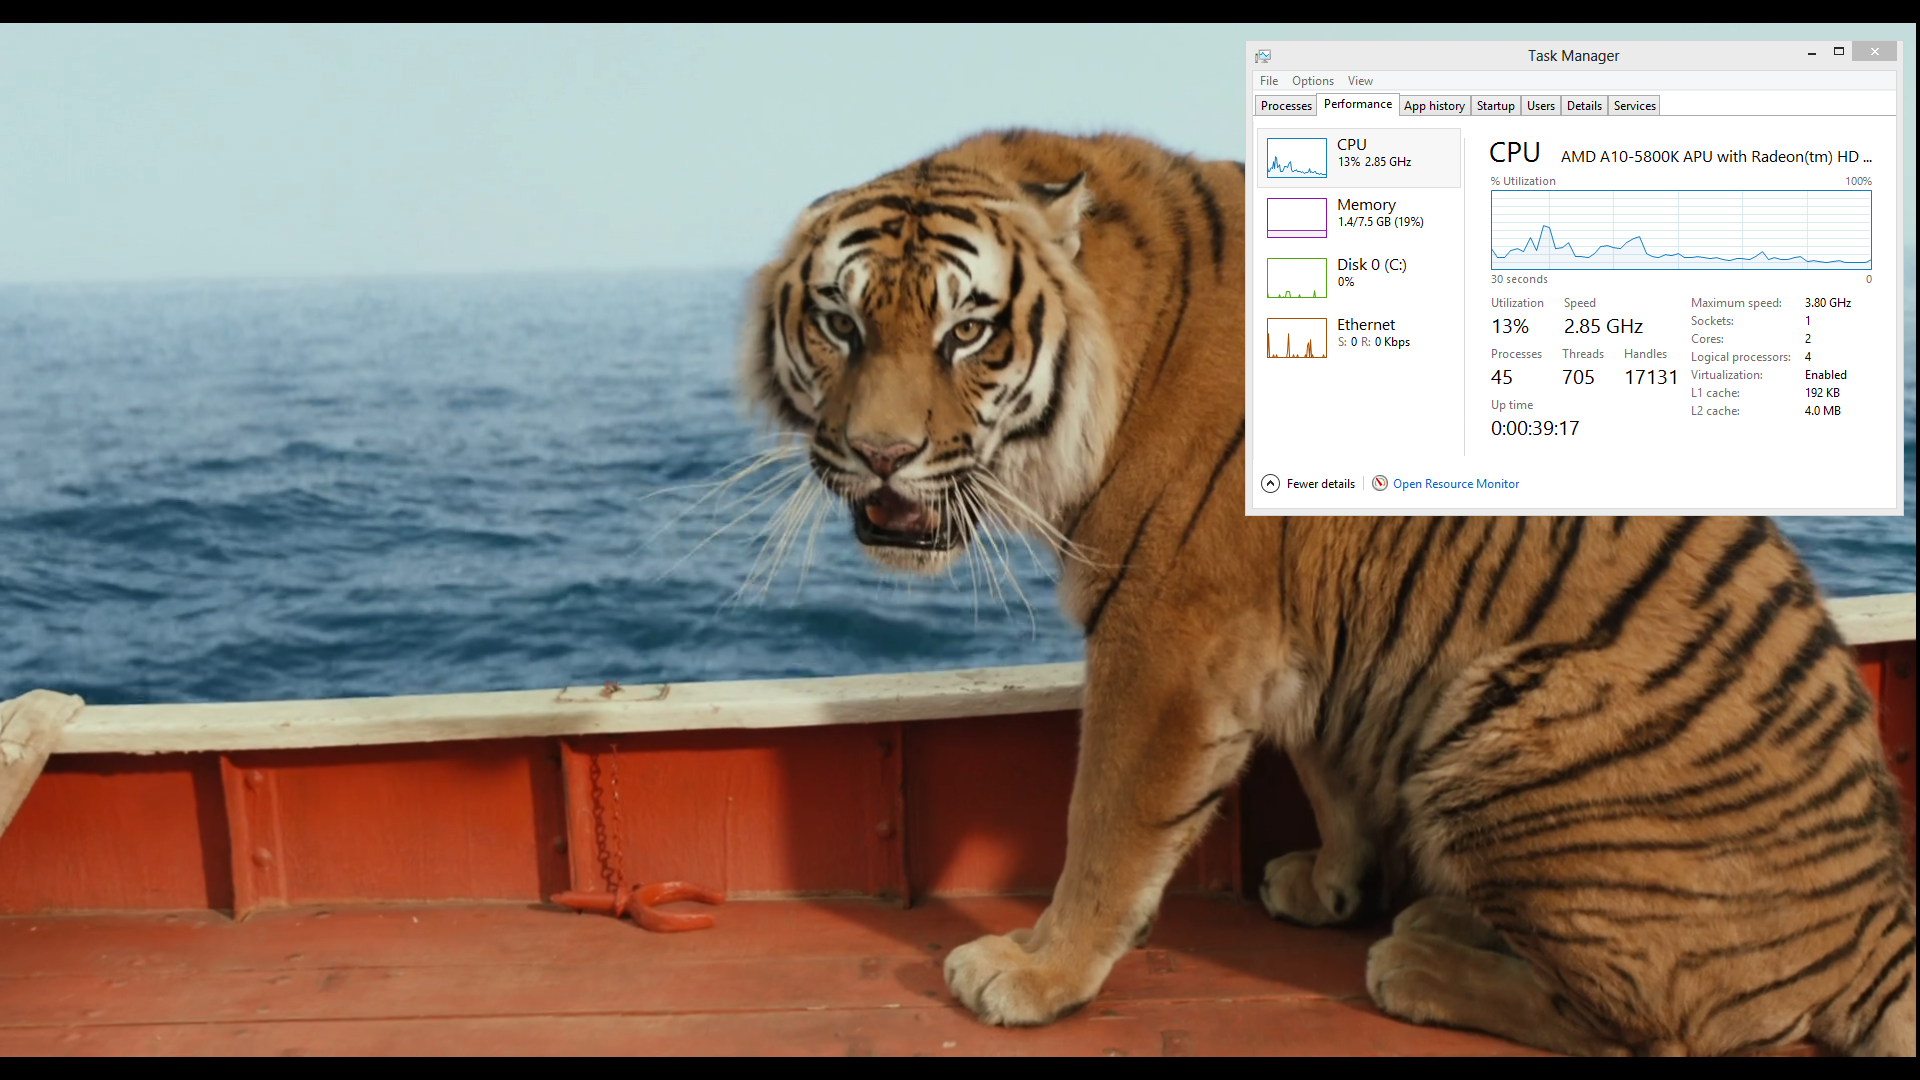Switch to the Performance tab
Viewport: 1920px width, 1080px height.
(x=1358, y=104)
